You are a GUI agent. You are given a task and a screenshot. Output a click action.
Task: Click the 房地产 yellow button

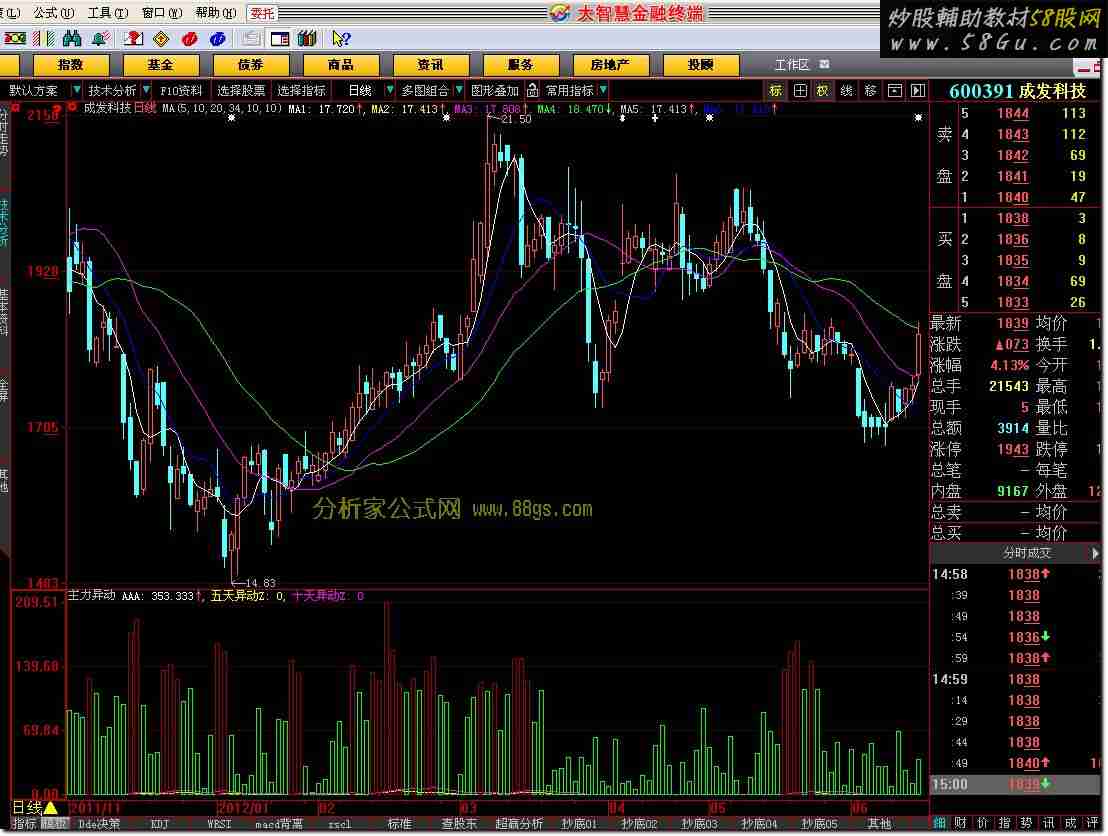coord(610,65)
